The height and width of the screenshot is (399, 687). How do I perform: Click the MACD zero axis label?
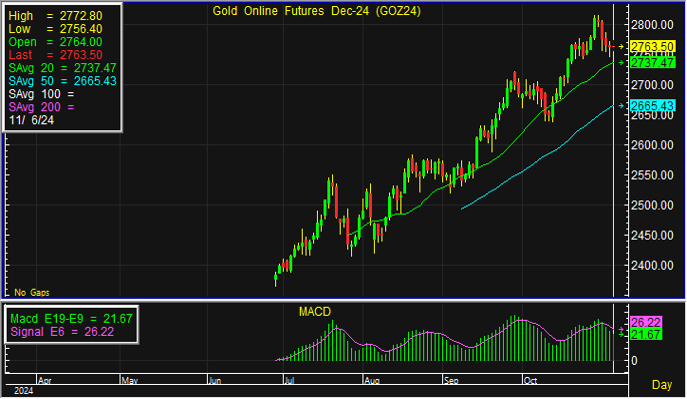[634, 361]
